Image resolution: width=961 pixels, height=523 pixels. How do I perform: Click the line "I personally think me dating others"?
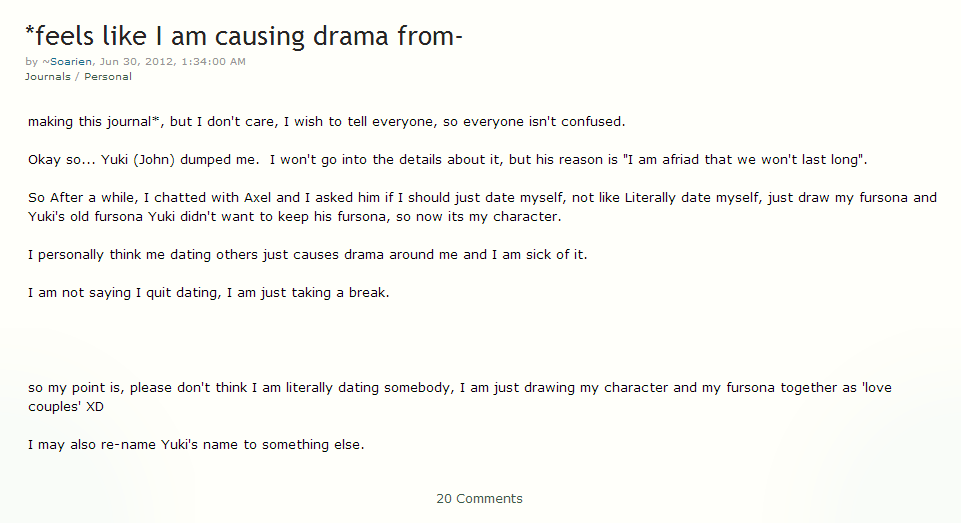(x=307, y=255)
